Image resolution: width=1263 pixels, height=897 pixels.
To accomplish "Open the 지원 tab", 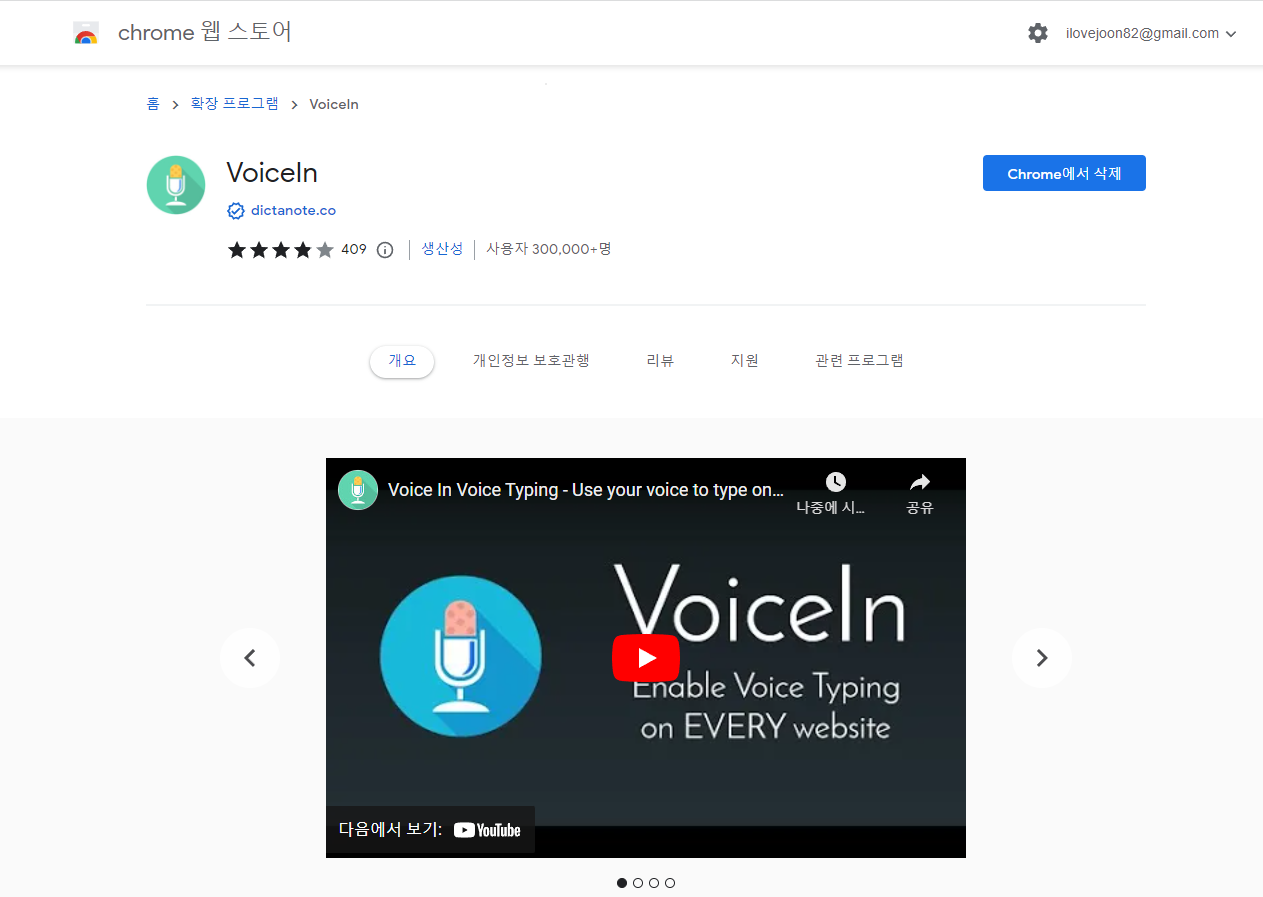I will coord(745,361).
